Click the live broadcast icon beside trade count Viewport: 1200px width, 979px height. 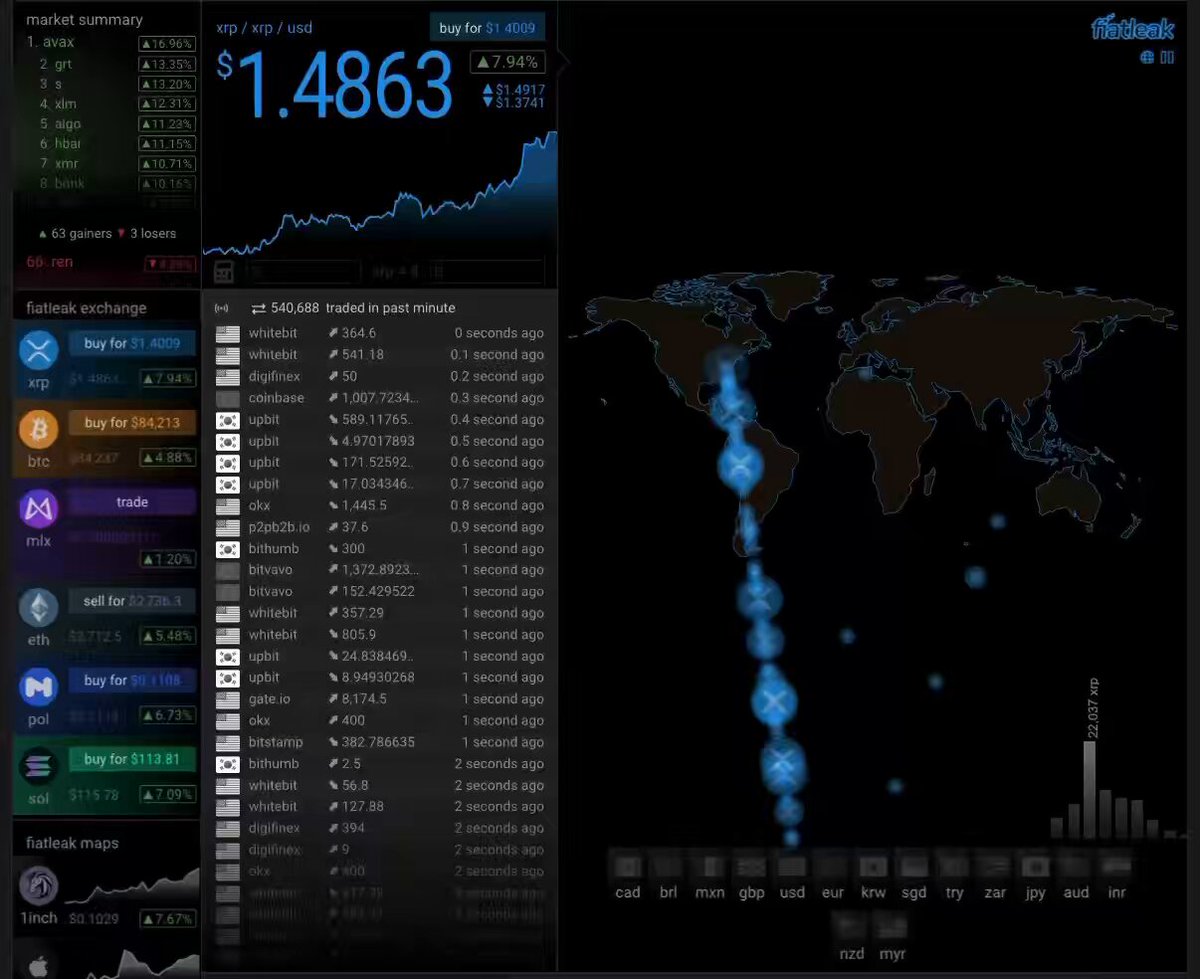click(222, 308)
